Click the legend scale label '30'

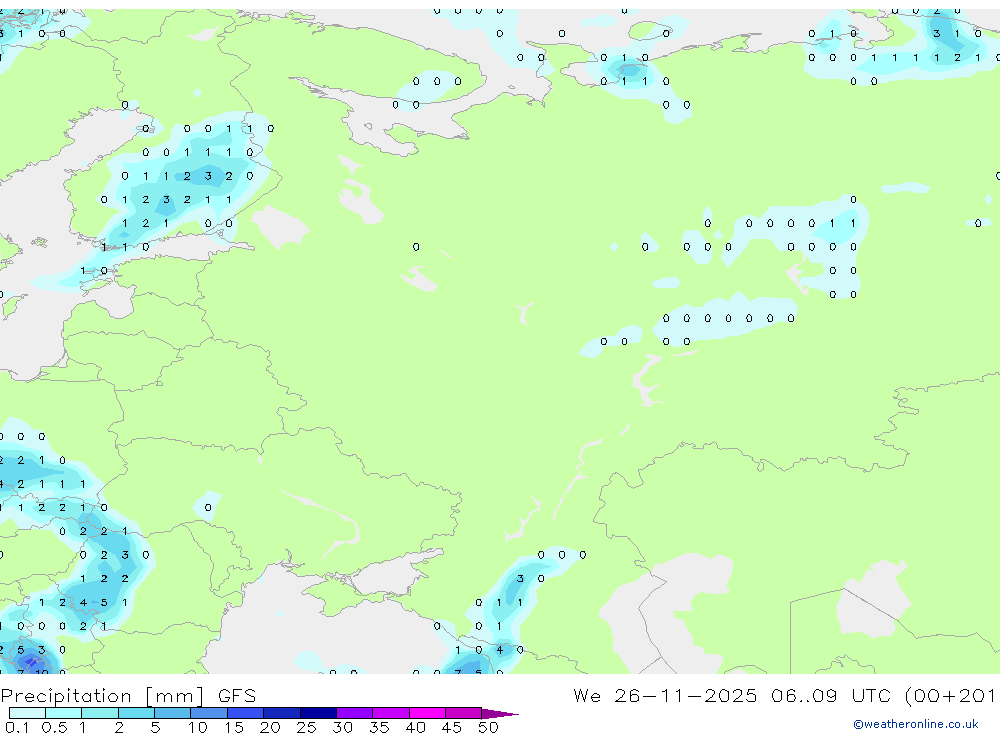[x=342, y=727]
